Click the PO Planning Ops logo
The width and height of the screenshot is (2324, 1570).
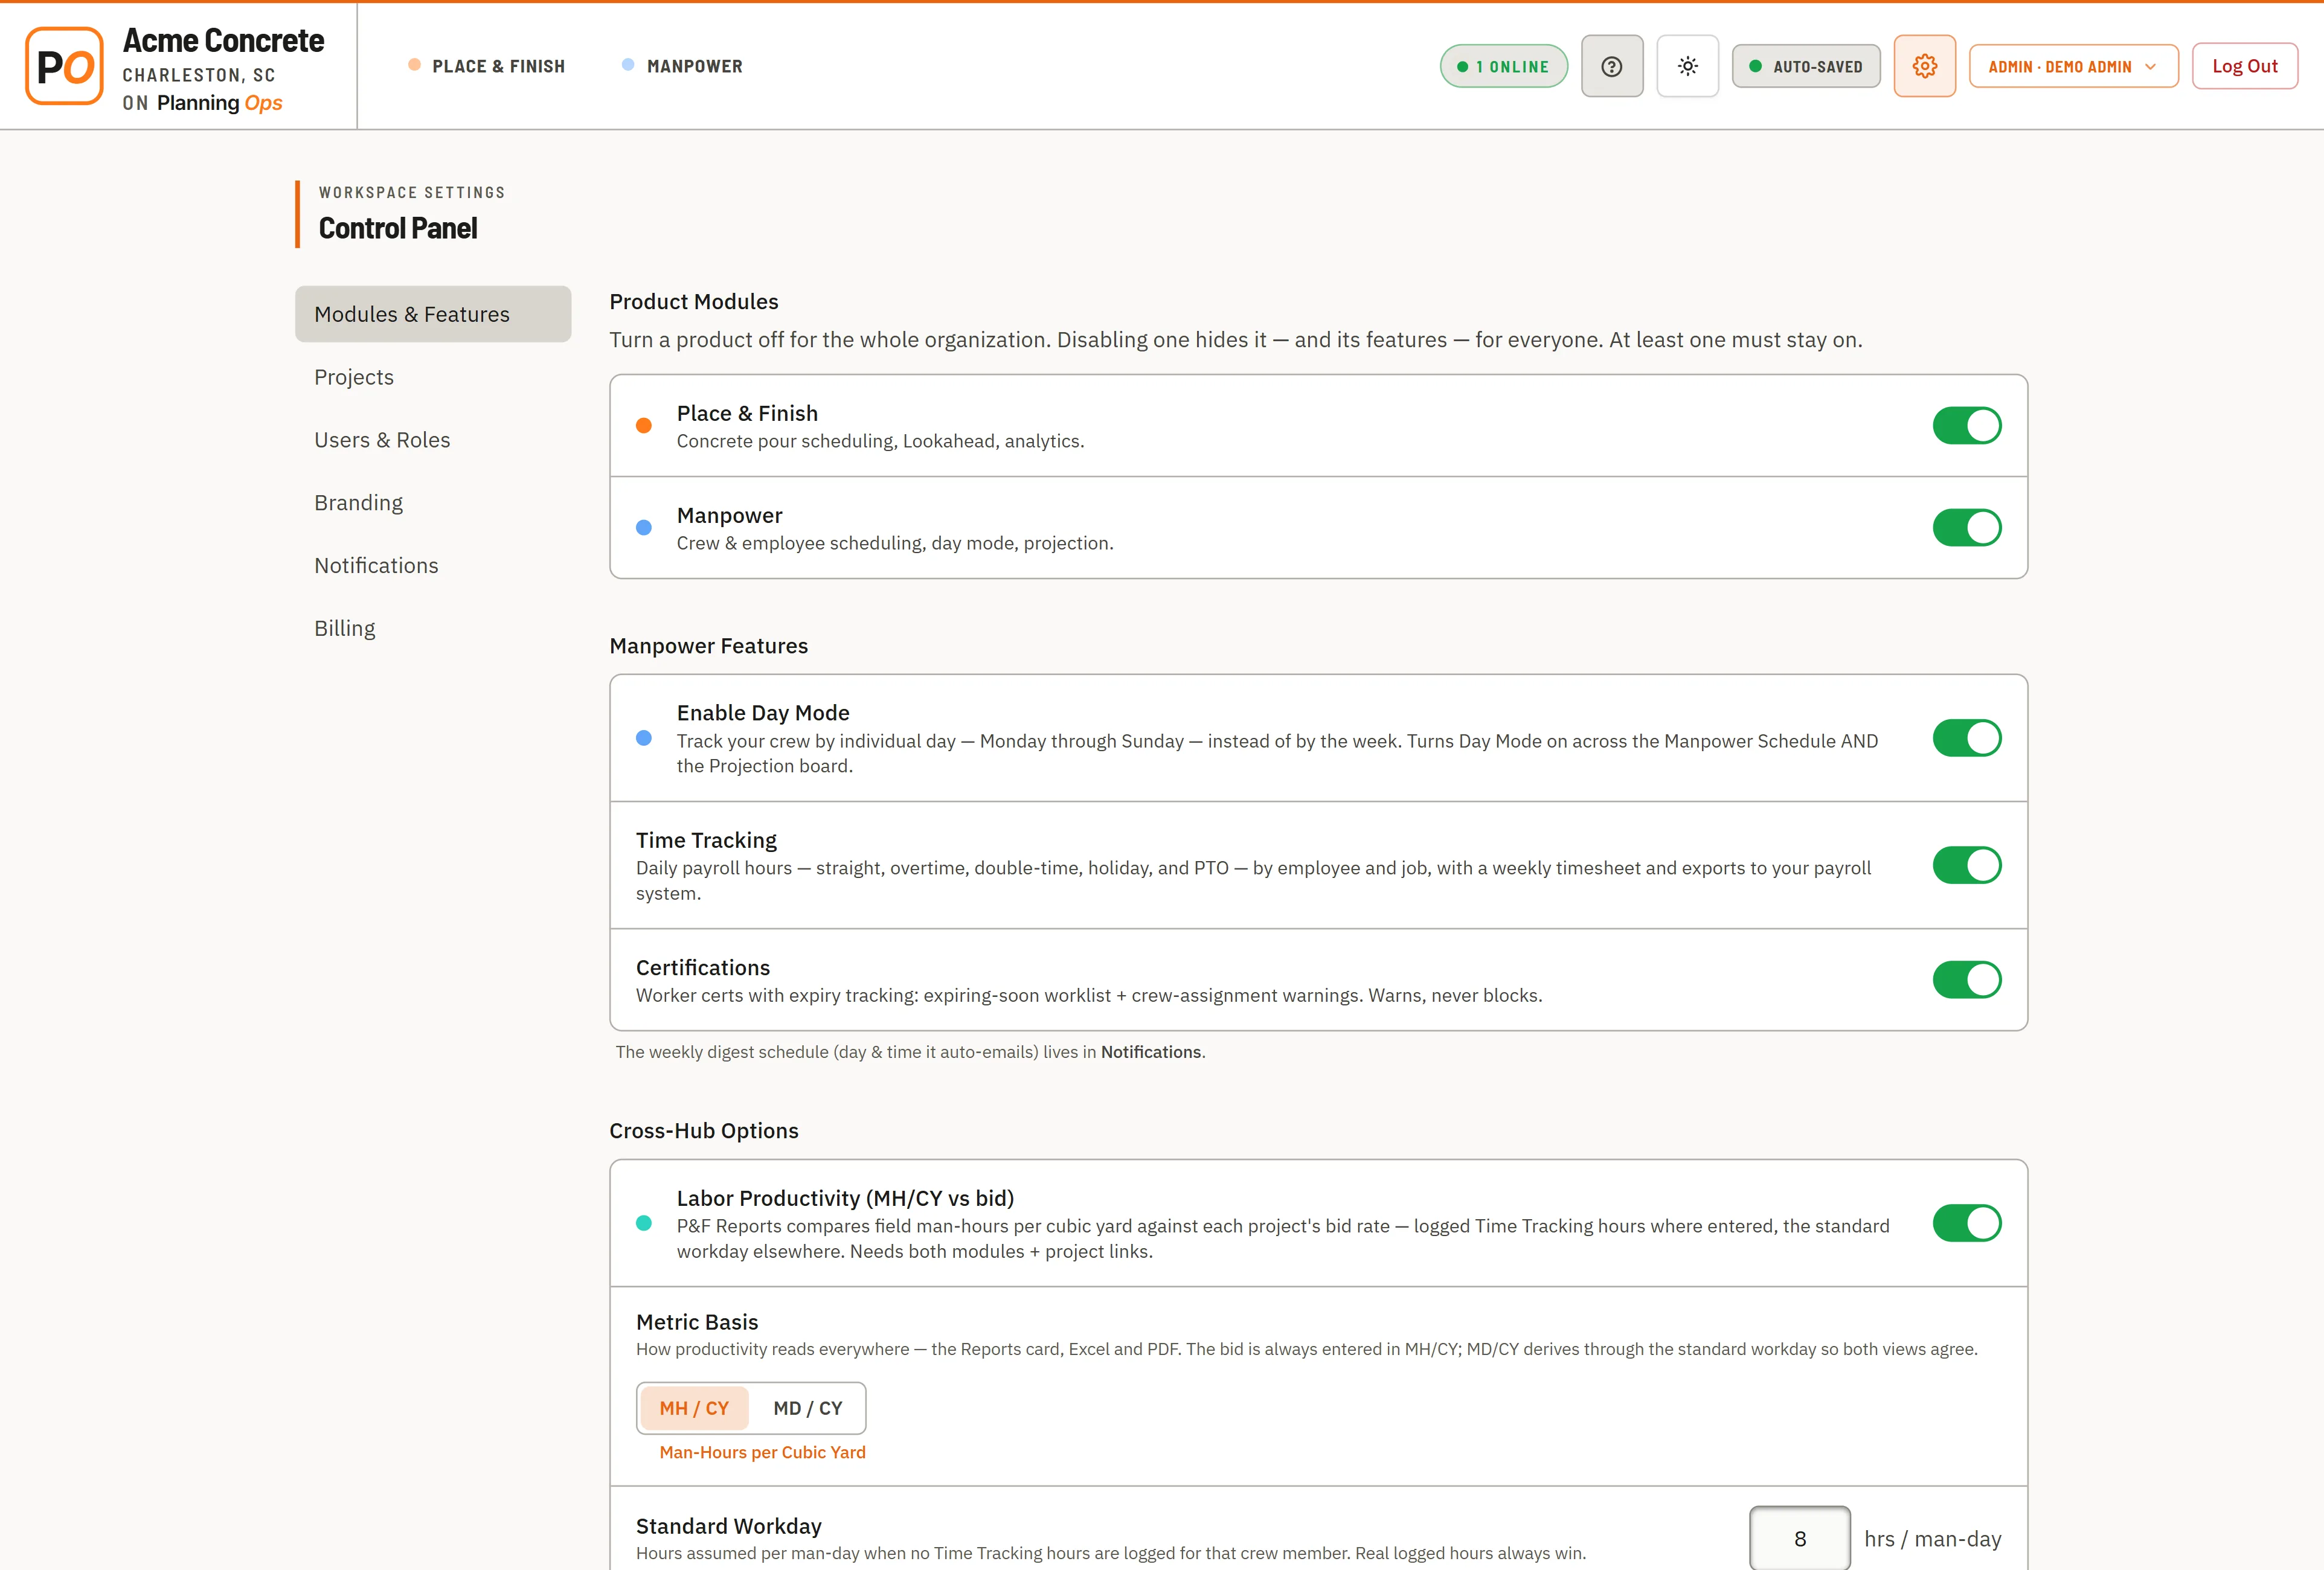click(64, 66)
